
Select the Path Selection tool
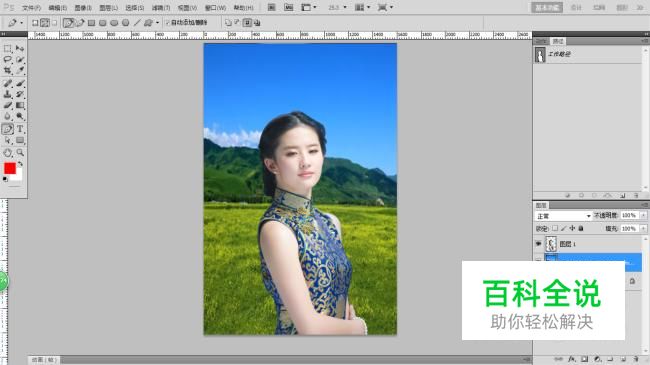7,140
